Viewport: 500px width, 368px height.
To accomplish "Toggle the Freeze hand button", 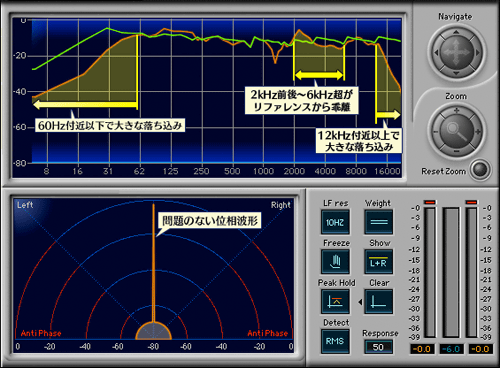I will pos(335,262).
